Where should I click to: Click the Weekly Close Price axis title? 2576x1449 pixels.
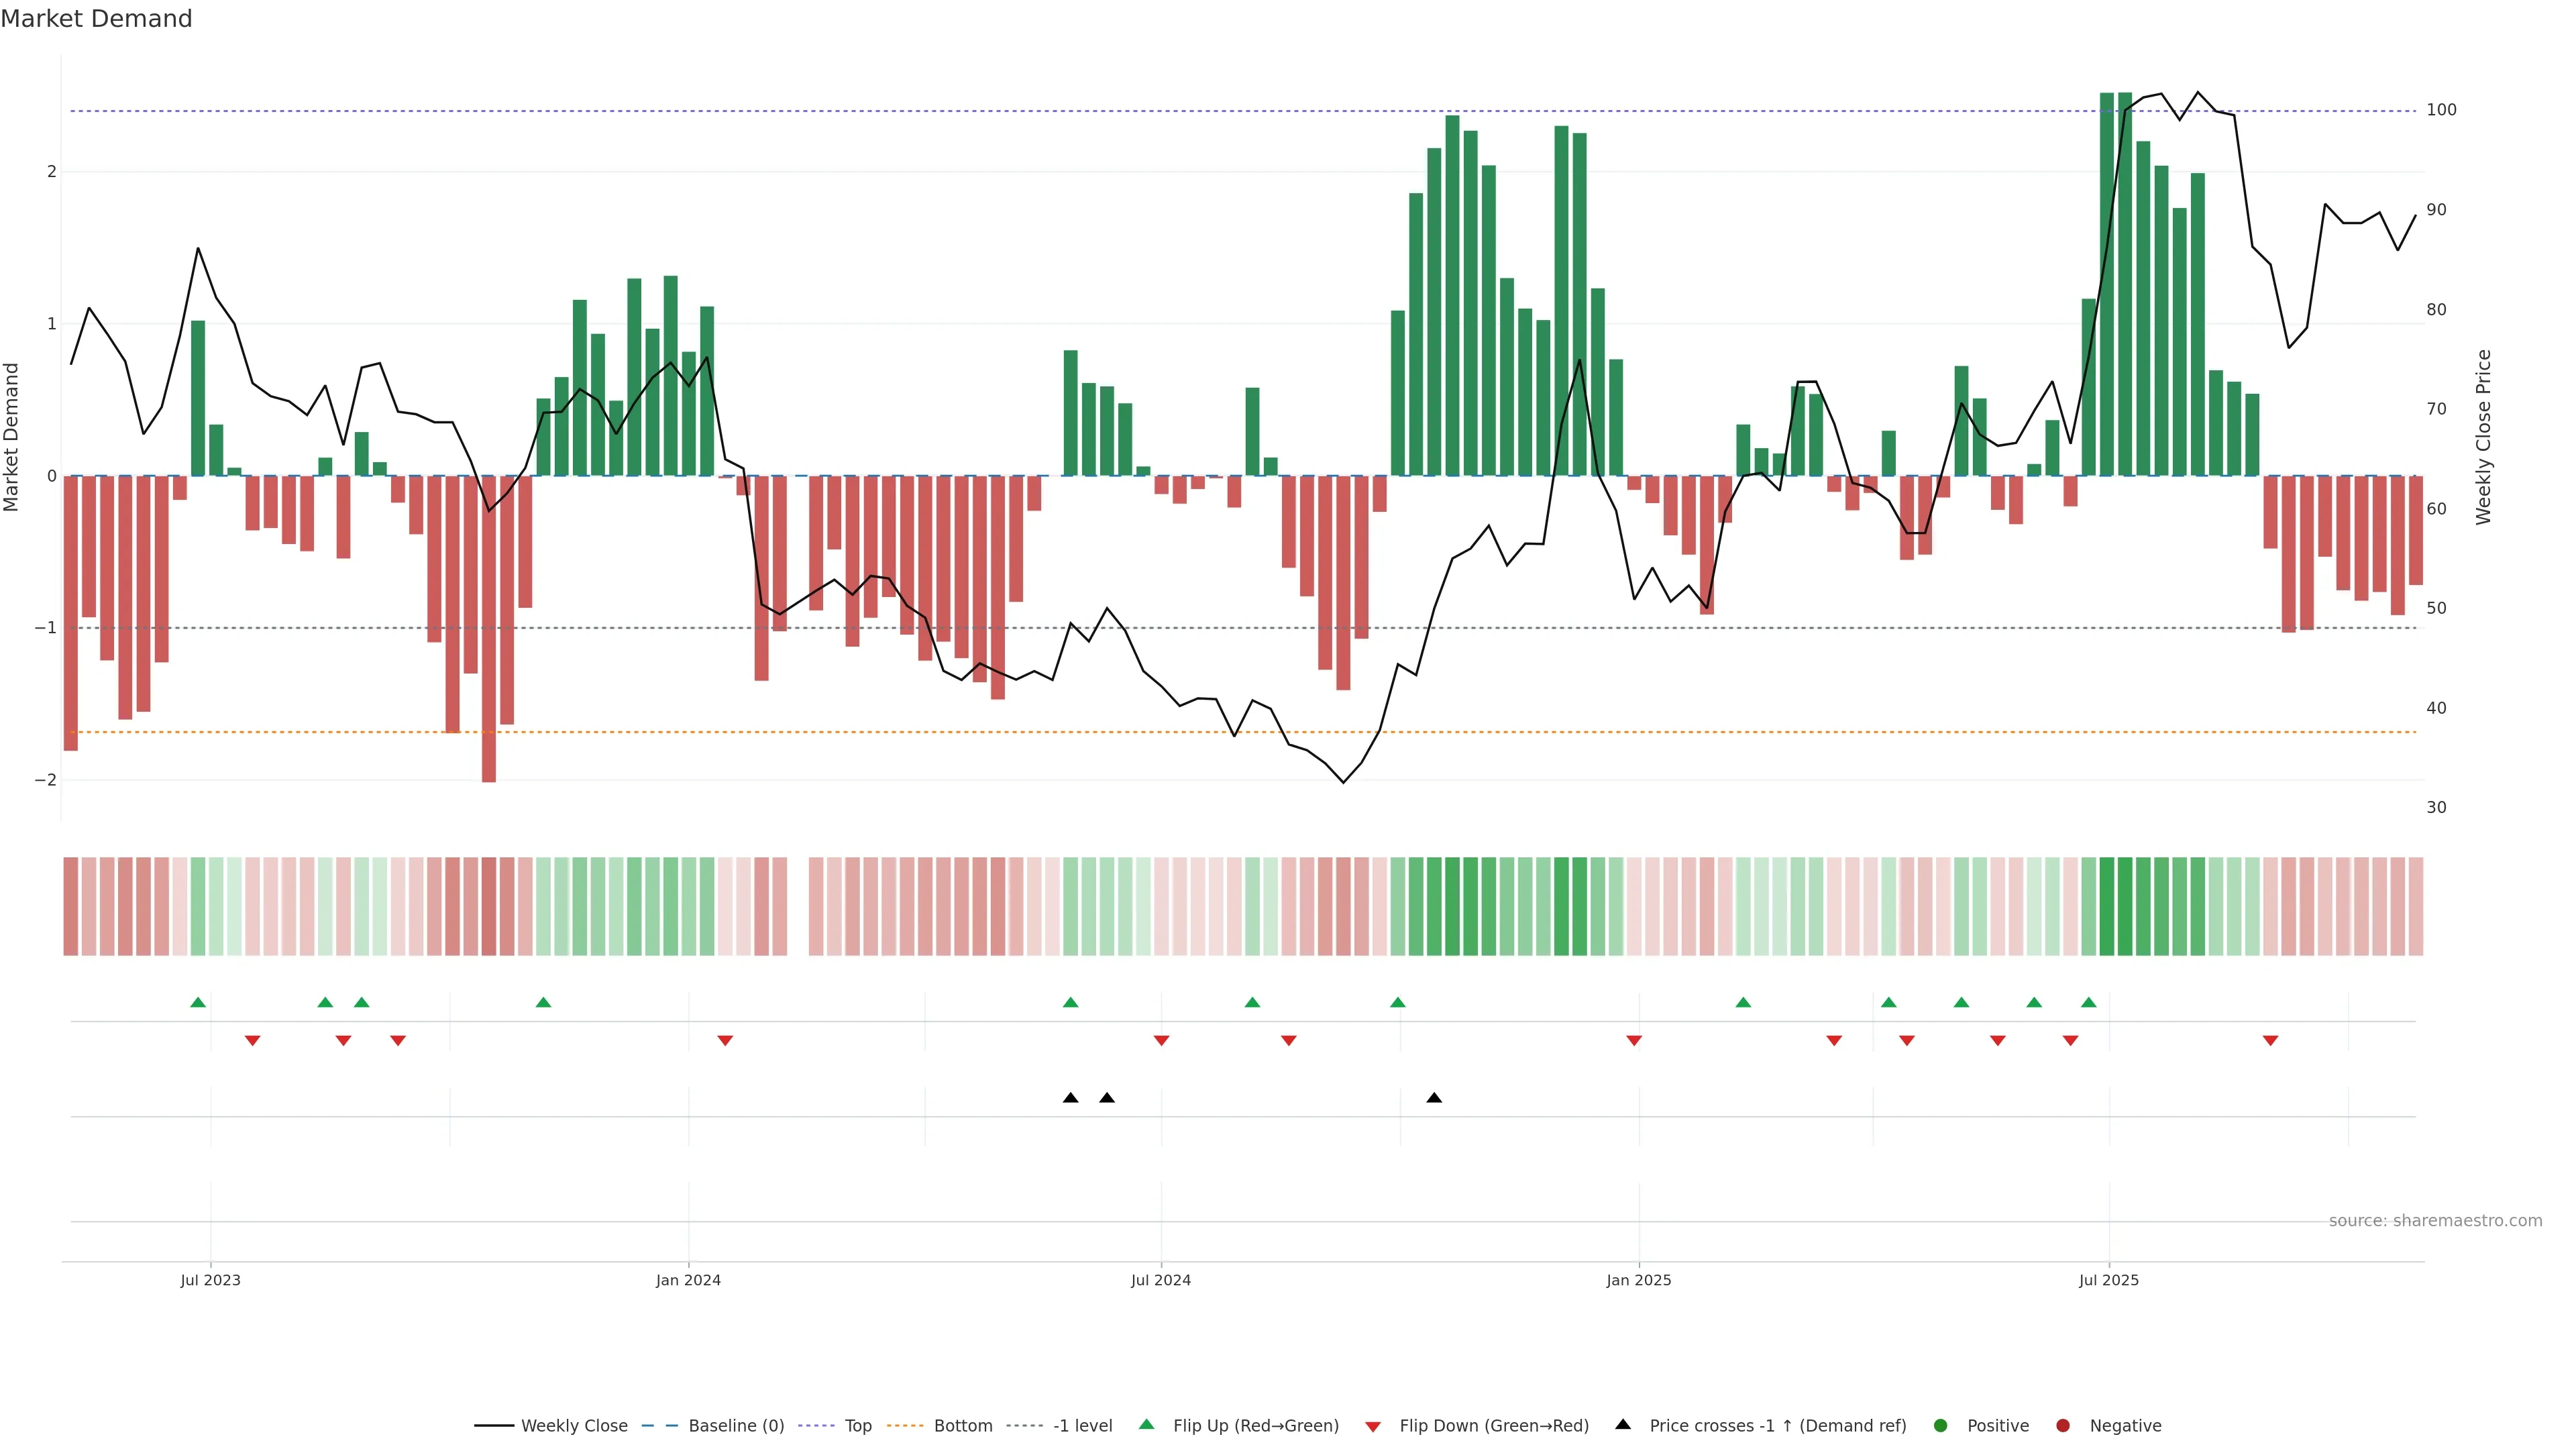pos(2484,437)
